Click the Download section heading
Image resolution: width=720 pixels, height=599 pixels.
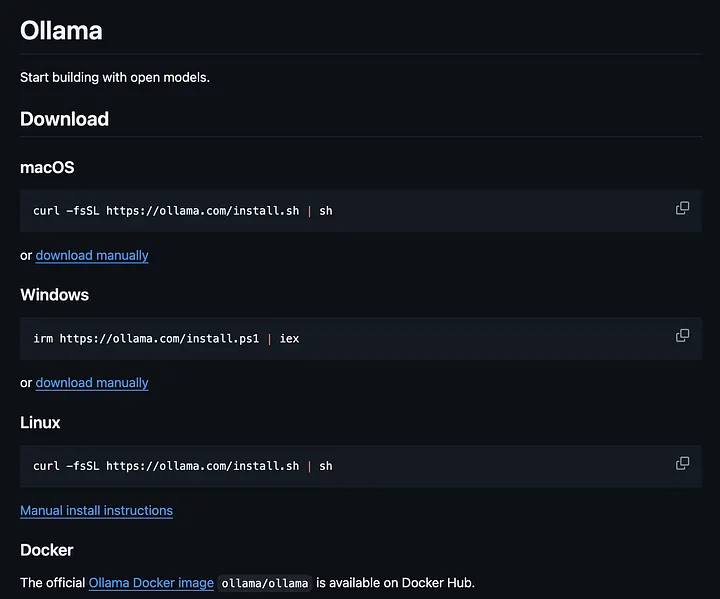coord(64,119)
